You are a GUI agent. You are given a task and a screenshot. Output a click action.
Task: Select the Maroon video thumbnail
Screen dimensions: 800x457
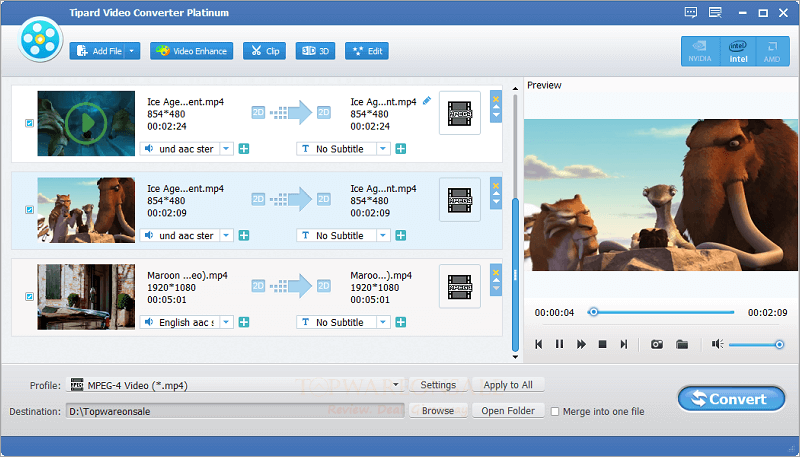(86, 297)
